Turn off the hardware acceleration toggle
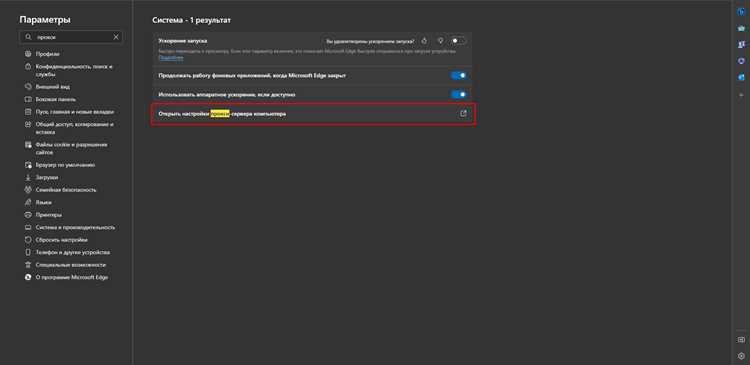 458,95
